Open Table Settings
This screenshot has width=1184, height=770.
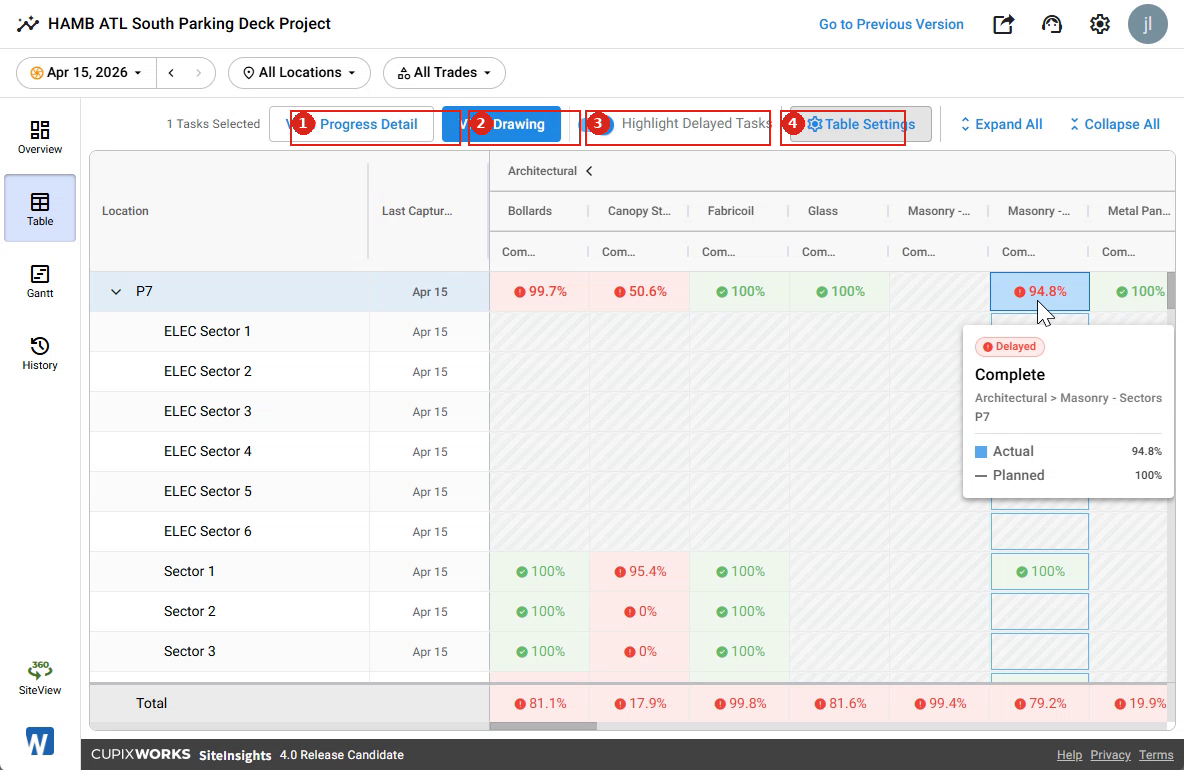click(x=861, y=124)
